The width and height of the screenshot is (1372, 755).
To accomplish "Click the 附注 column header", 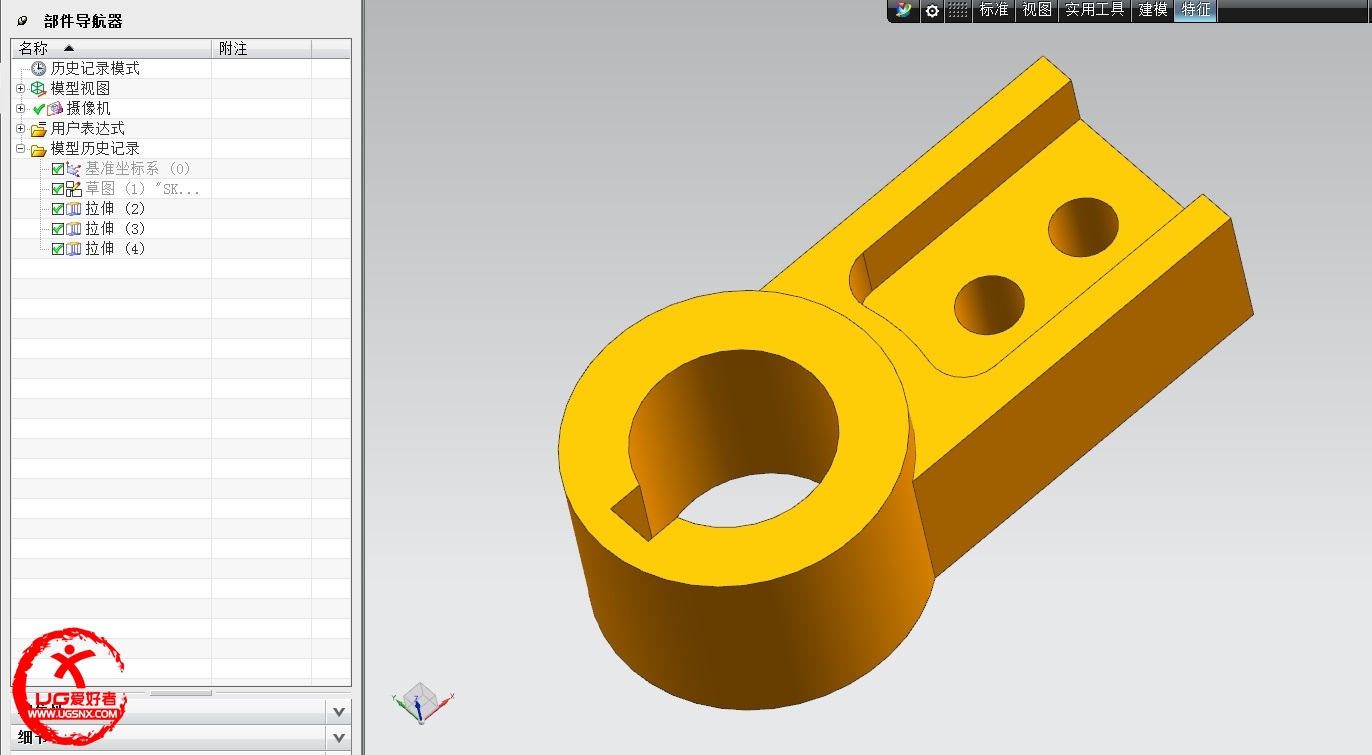I will tap(261, 48).
